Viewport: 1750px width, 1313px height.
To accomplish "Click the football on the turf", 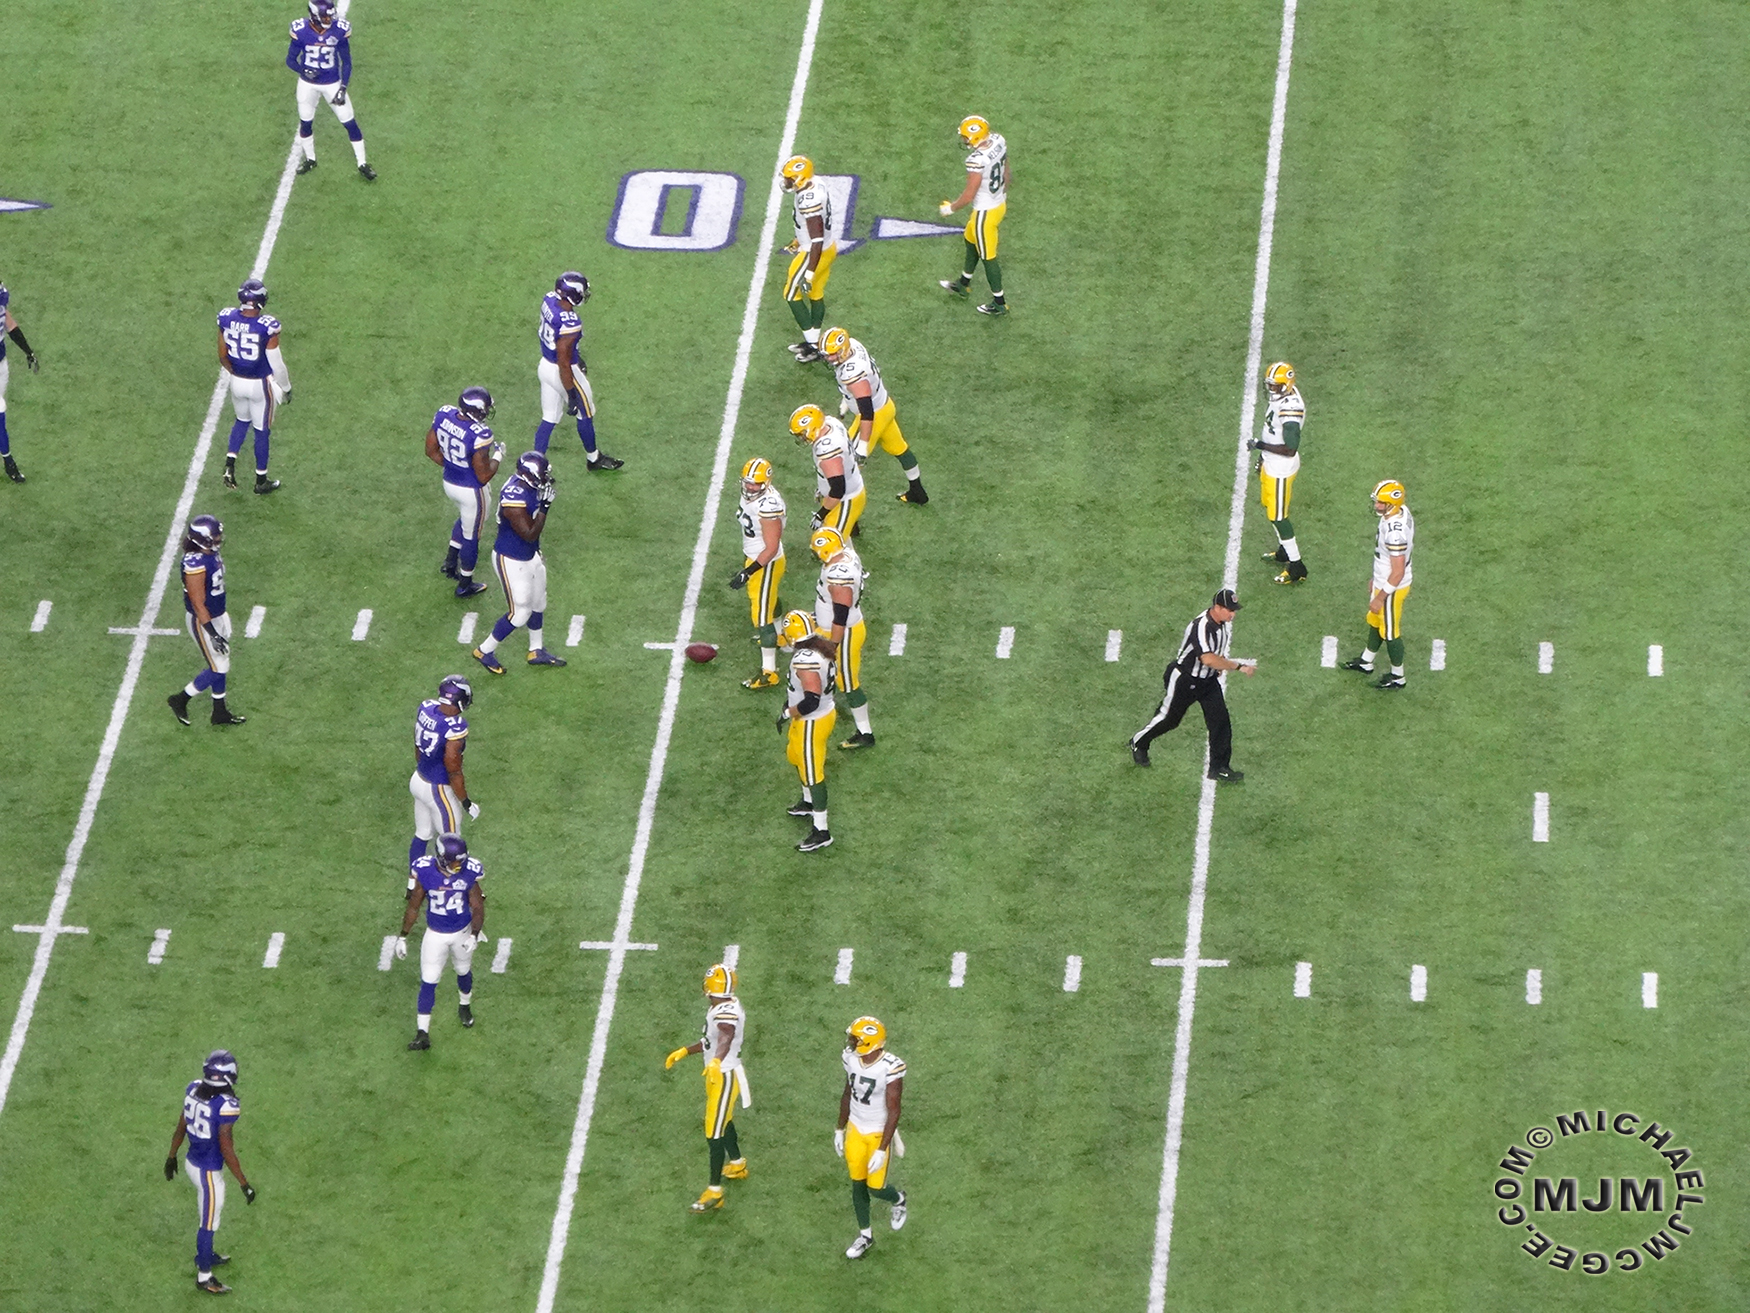I will point(701,653).
